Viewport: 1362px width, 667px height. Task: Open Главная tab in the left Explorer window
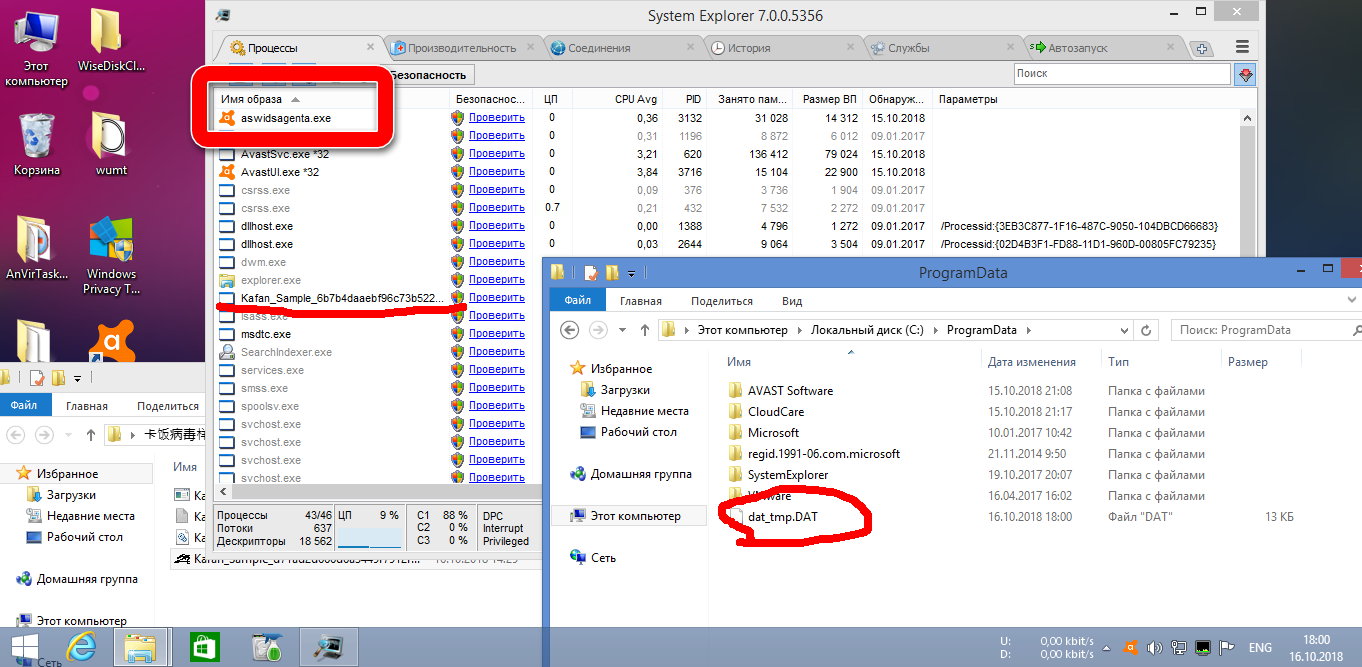(87, 406)
